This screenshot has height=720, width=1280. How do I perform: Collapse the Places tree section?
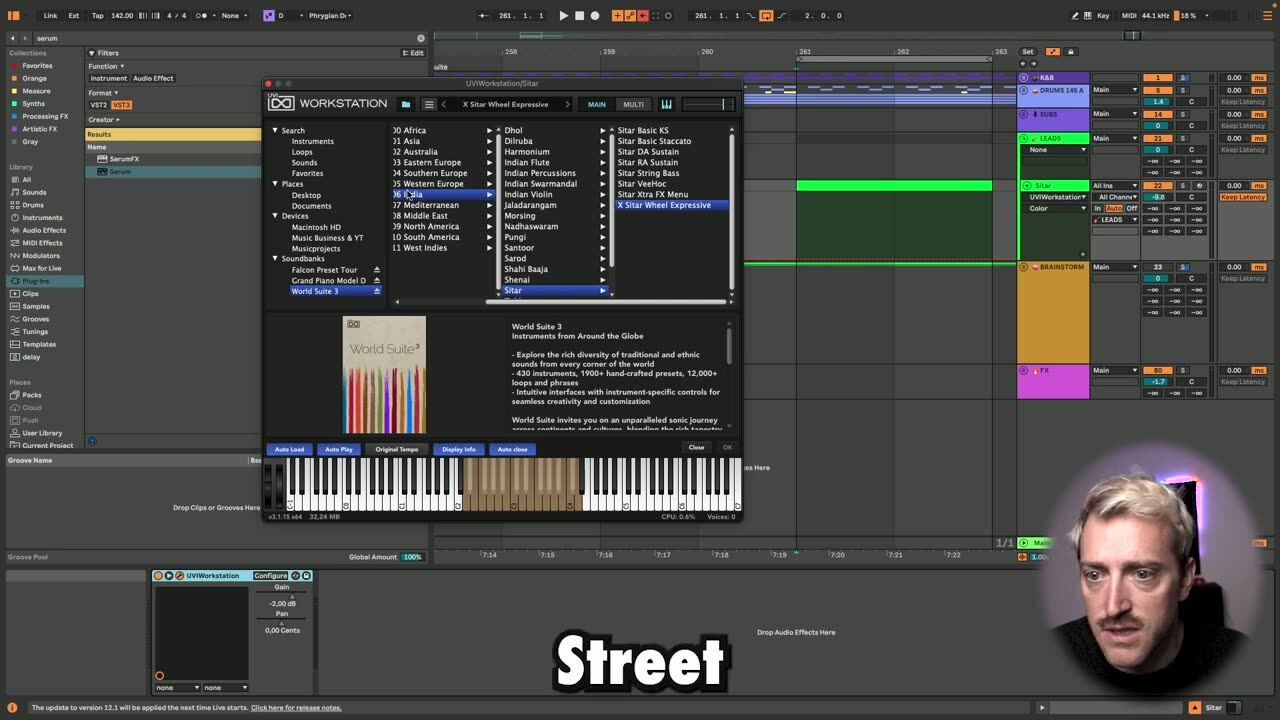pyautogui.click(x=275, y=184)
